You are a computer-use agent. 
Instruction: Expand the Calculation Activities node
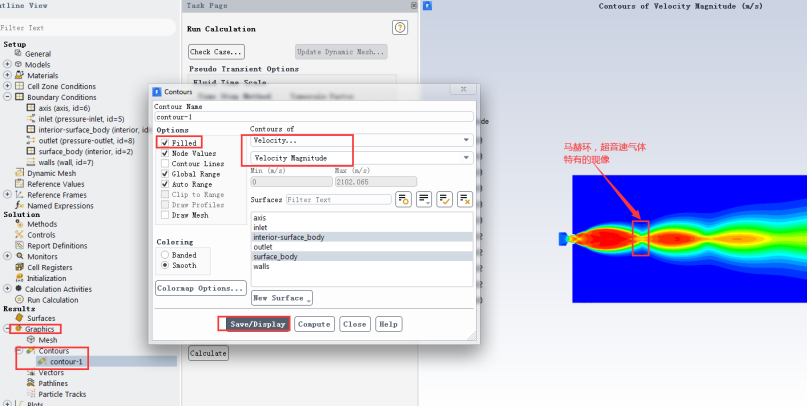click(x=7, y=289)
